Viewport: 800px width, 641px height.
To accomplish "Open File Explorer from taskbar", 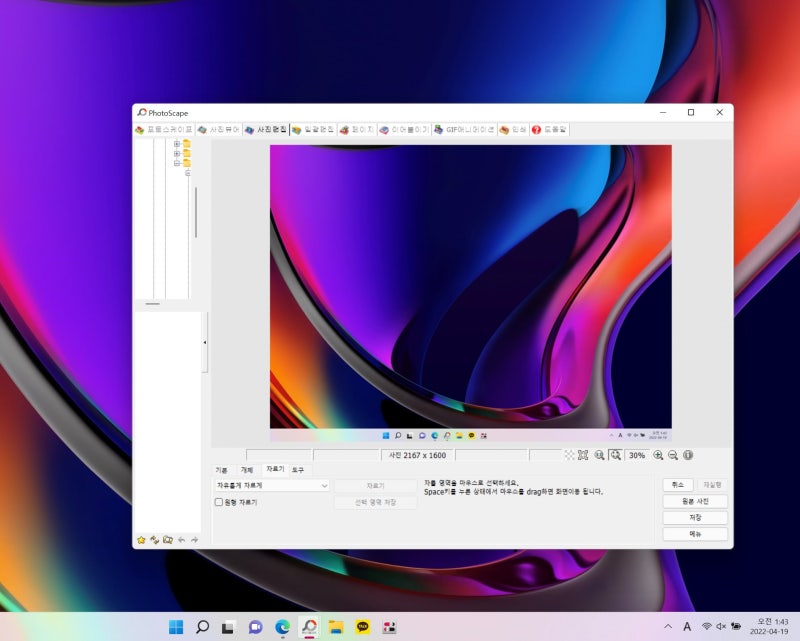I will pos(336,627).
